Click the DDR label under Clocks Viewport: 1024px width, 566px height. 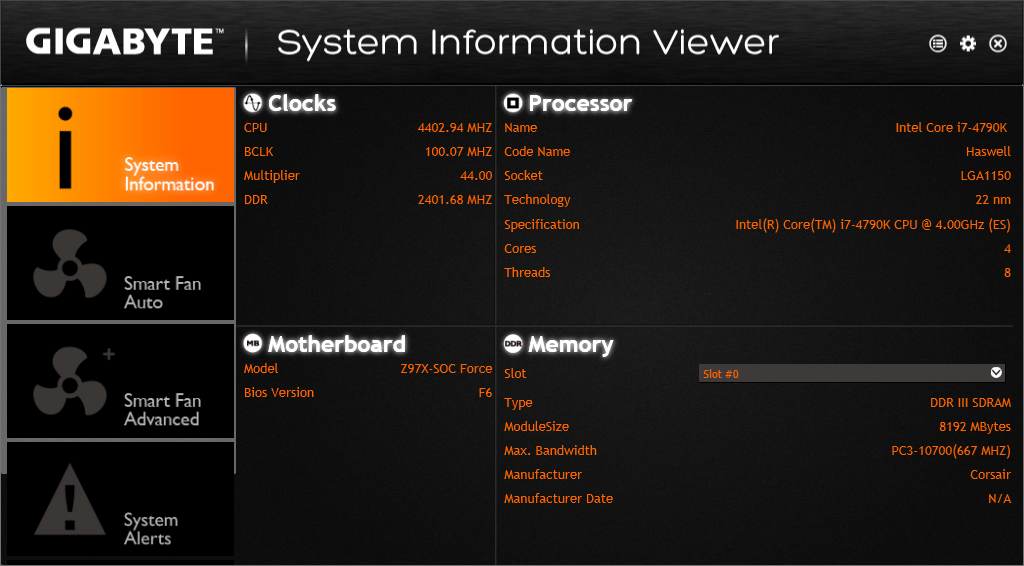click(x=256, y=200)
